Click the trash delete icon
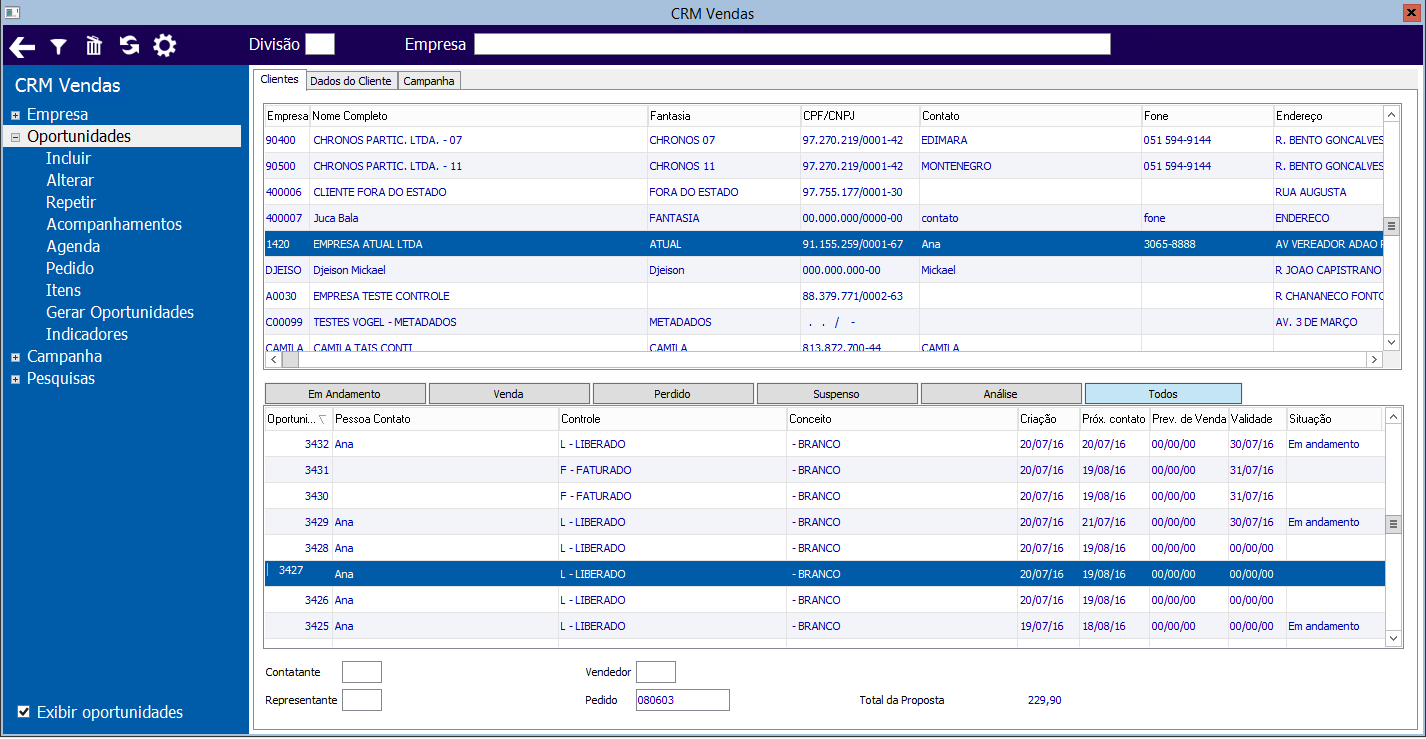The width and height of the screenshot is (1426, 739). click(x=94, y=45)
